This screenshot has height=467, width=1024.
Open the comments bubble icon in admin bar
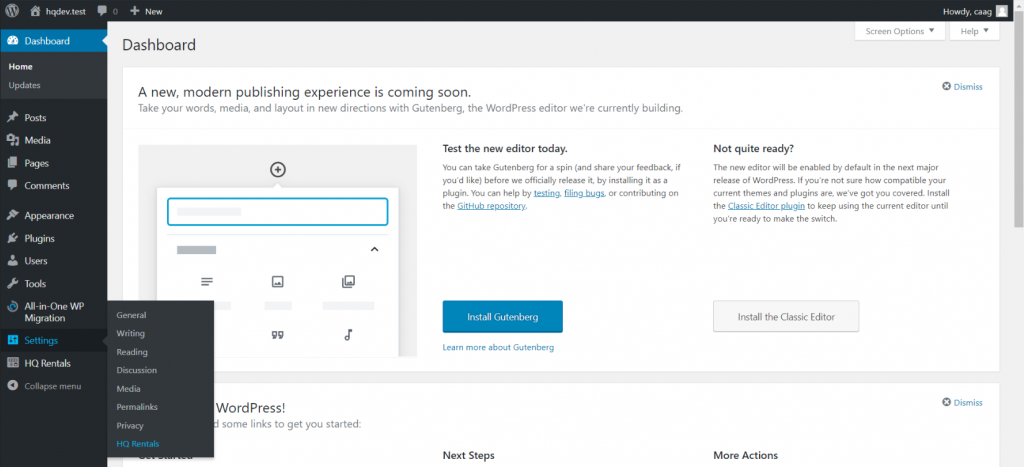click(x=102, y=11)
